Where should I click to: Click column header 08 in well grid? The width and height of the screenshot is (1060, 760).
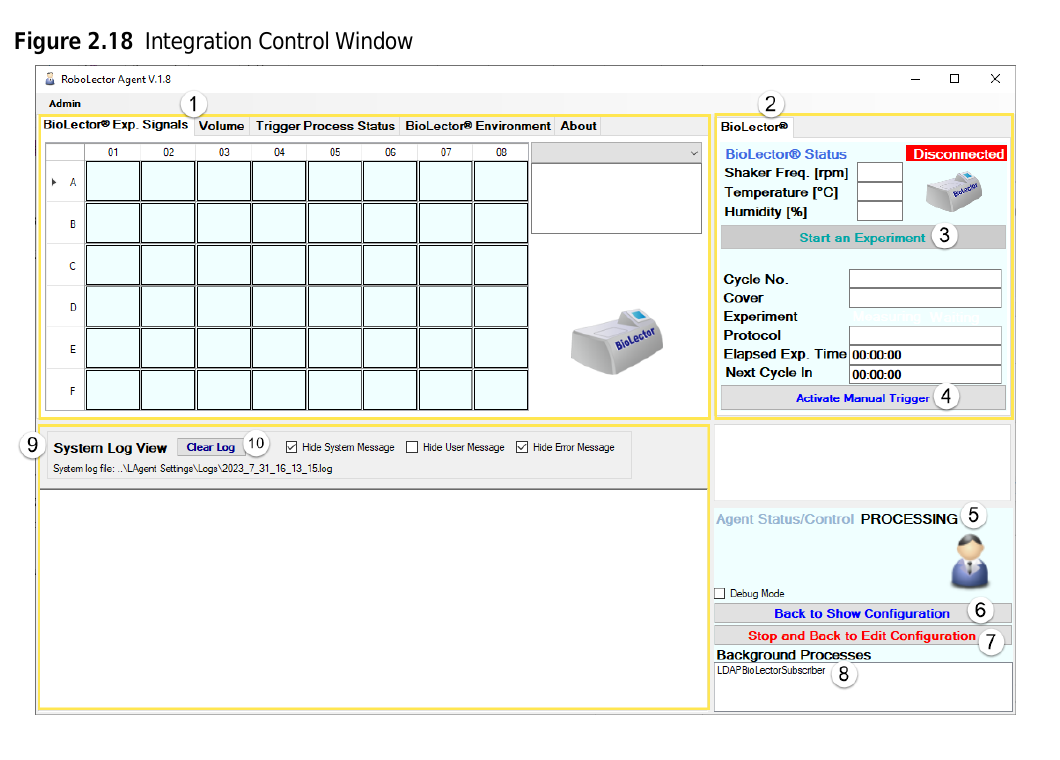[x=501, y=152]
